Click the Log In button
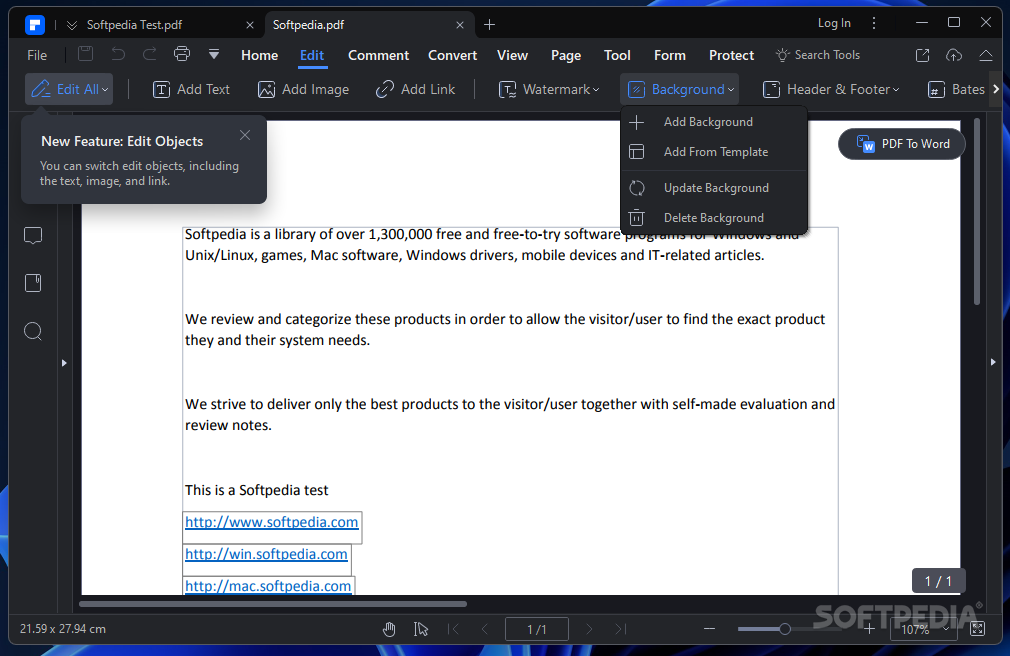Screen dimensions: 1010x656 (834, 23)
